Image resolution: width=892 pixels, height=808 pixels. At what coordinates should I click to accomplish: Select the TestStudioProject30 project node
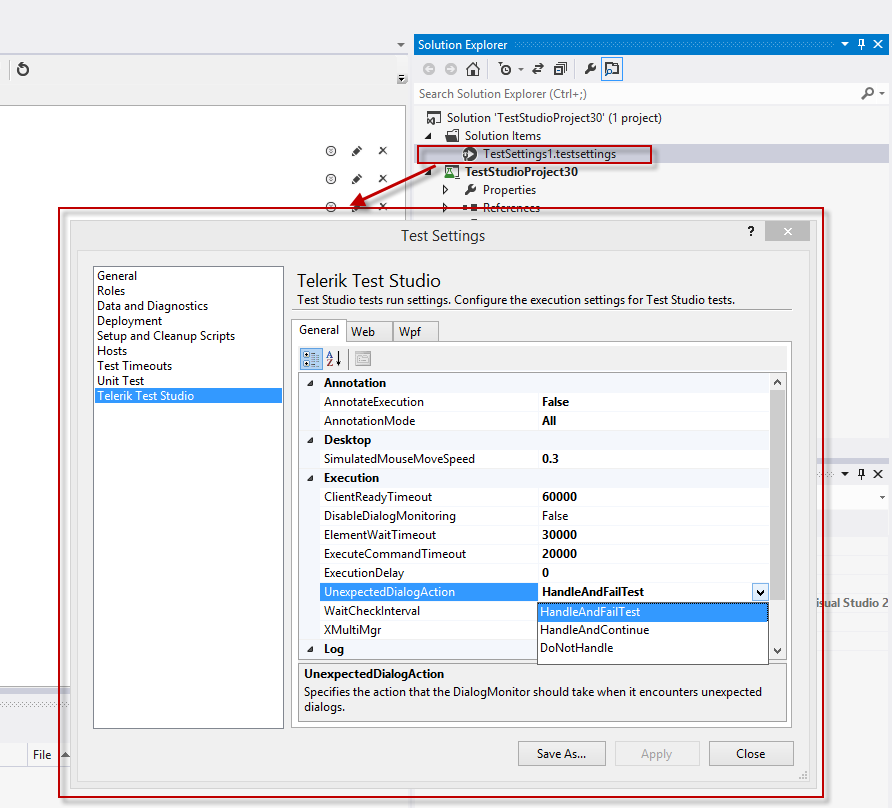click(x=521, y=172)
